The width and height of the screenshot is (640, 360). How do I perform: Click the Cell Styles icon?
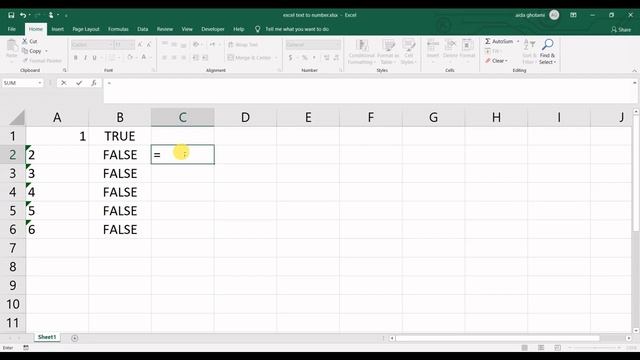(408, 45)
